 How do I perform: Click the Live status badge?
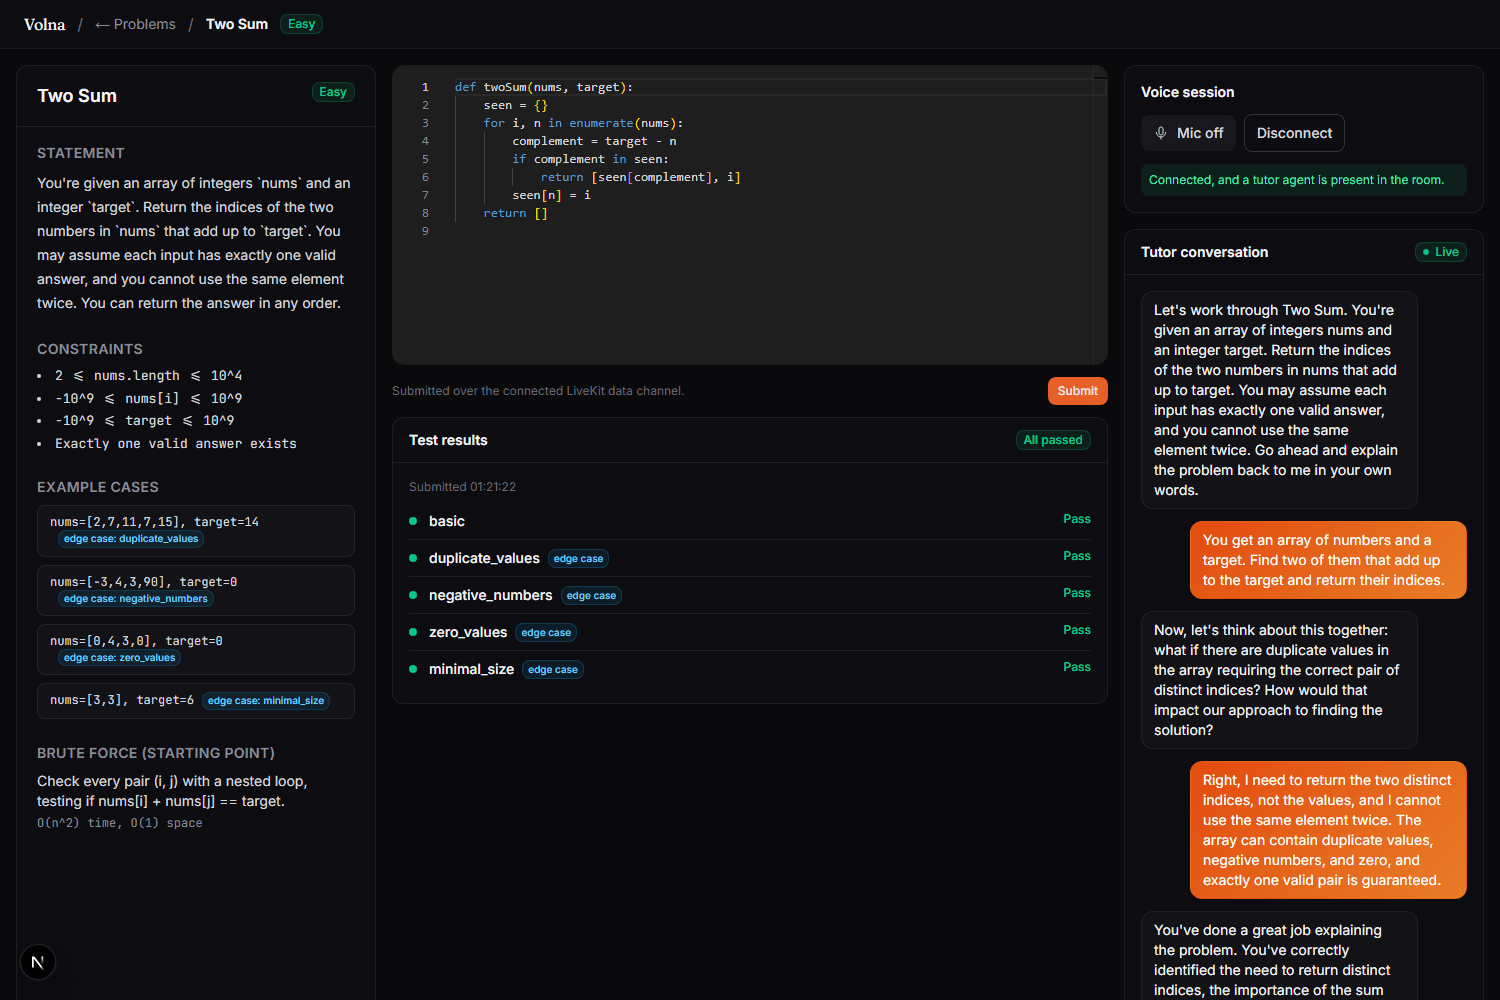coord(1441,252)
